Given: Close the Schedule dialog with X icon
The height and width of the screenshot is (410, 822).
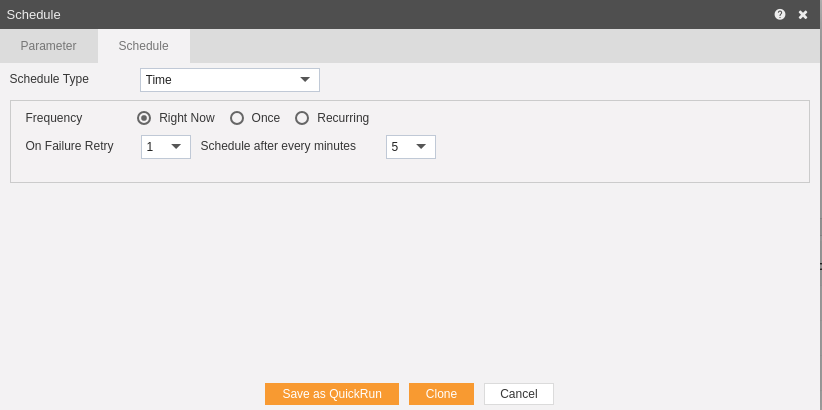Looking at the screenshot, I should 803,15.
